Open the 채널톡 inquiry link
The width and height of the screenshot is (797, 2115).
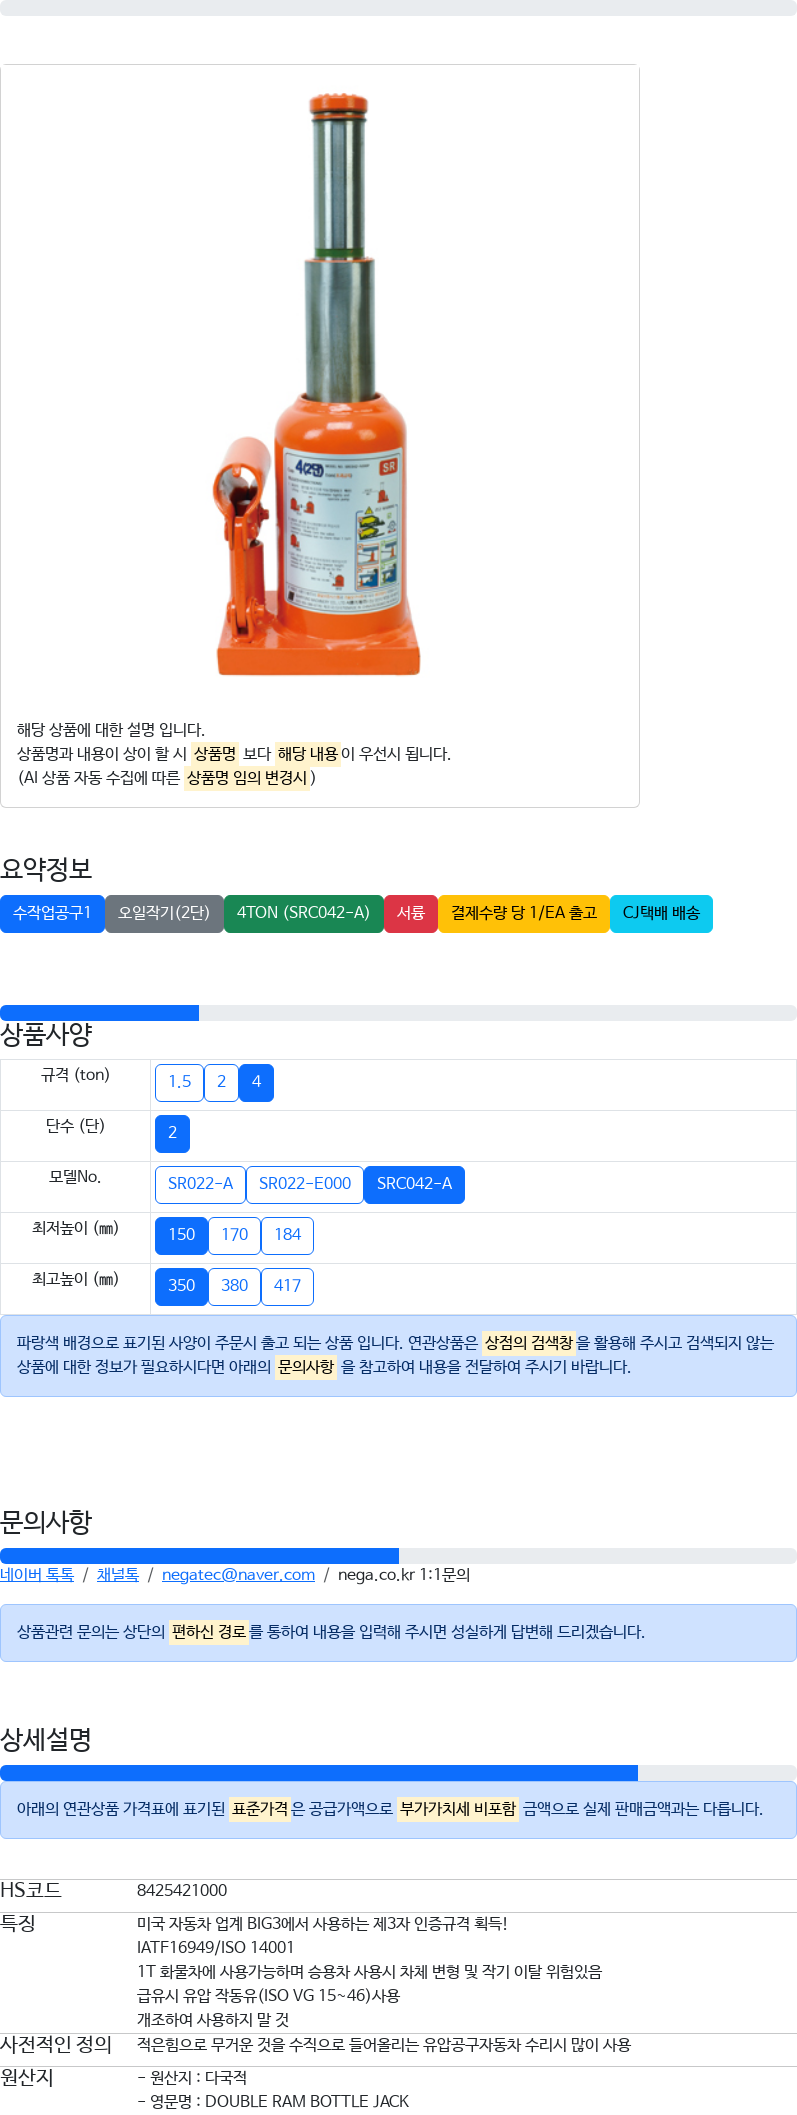[x=118, y=1575]
